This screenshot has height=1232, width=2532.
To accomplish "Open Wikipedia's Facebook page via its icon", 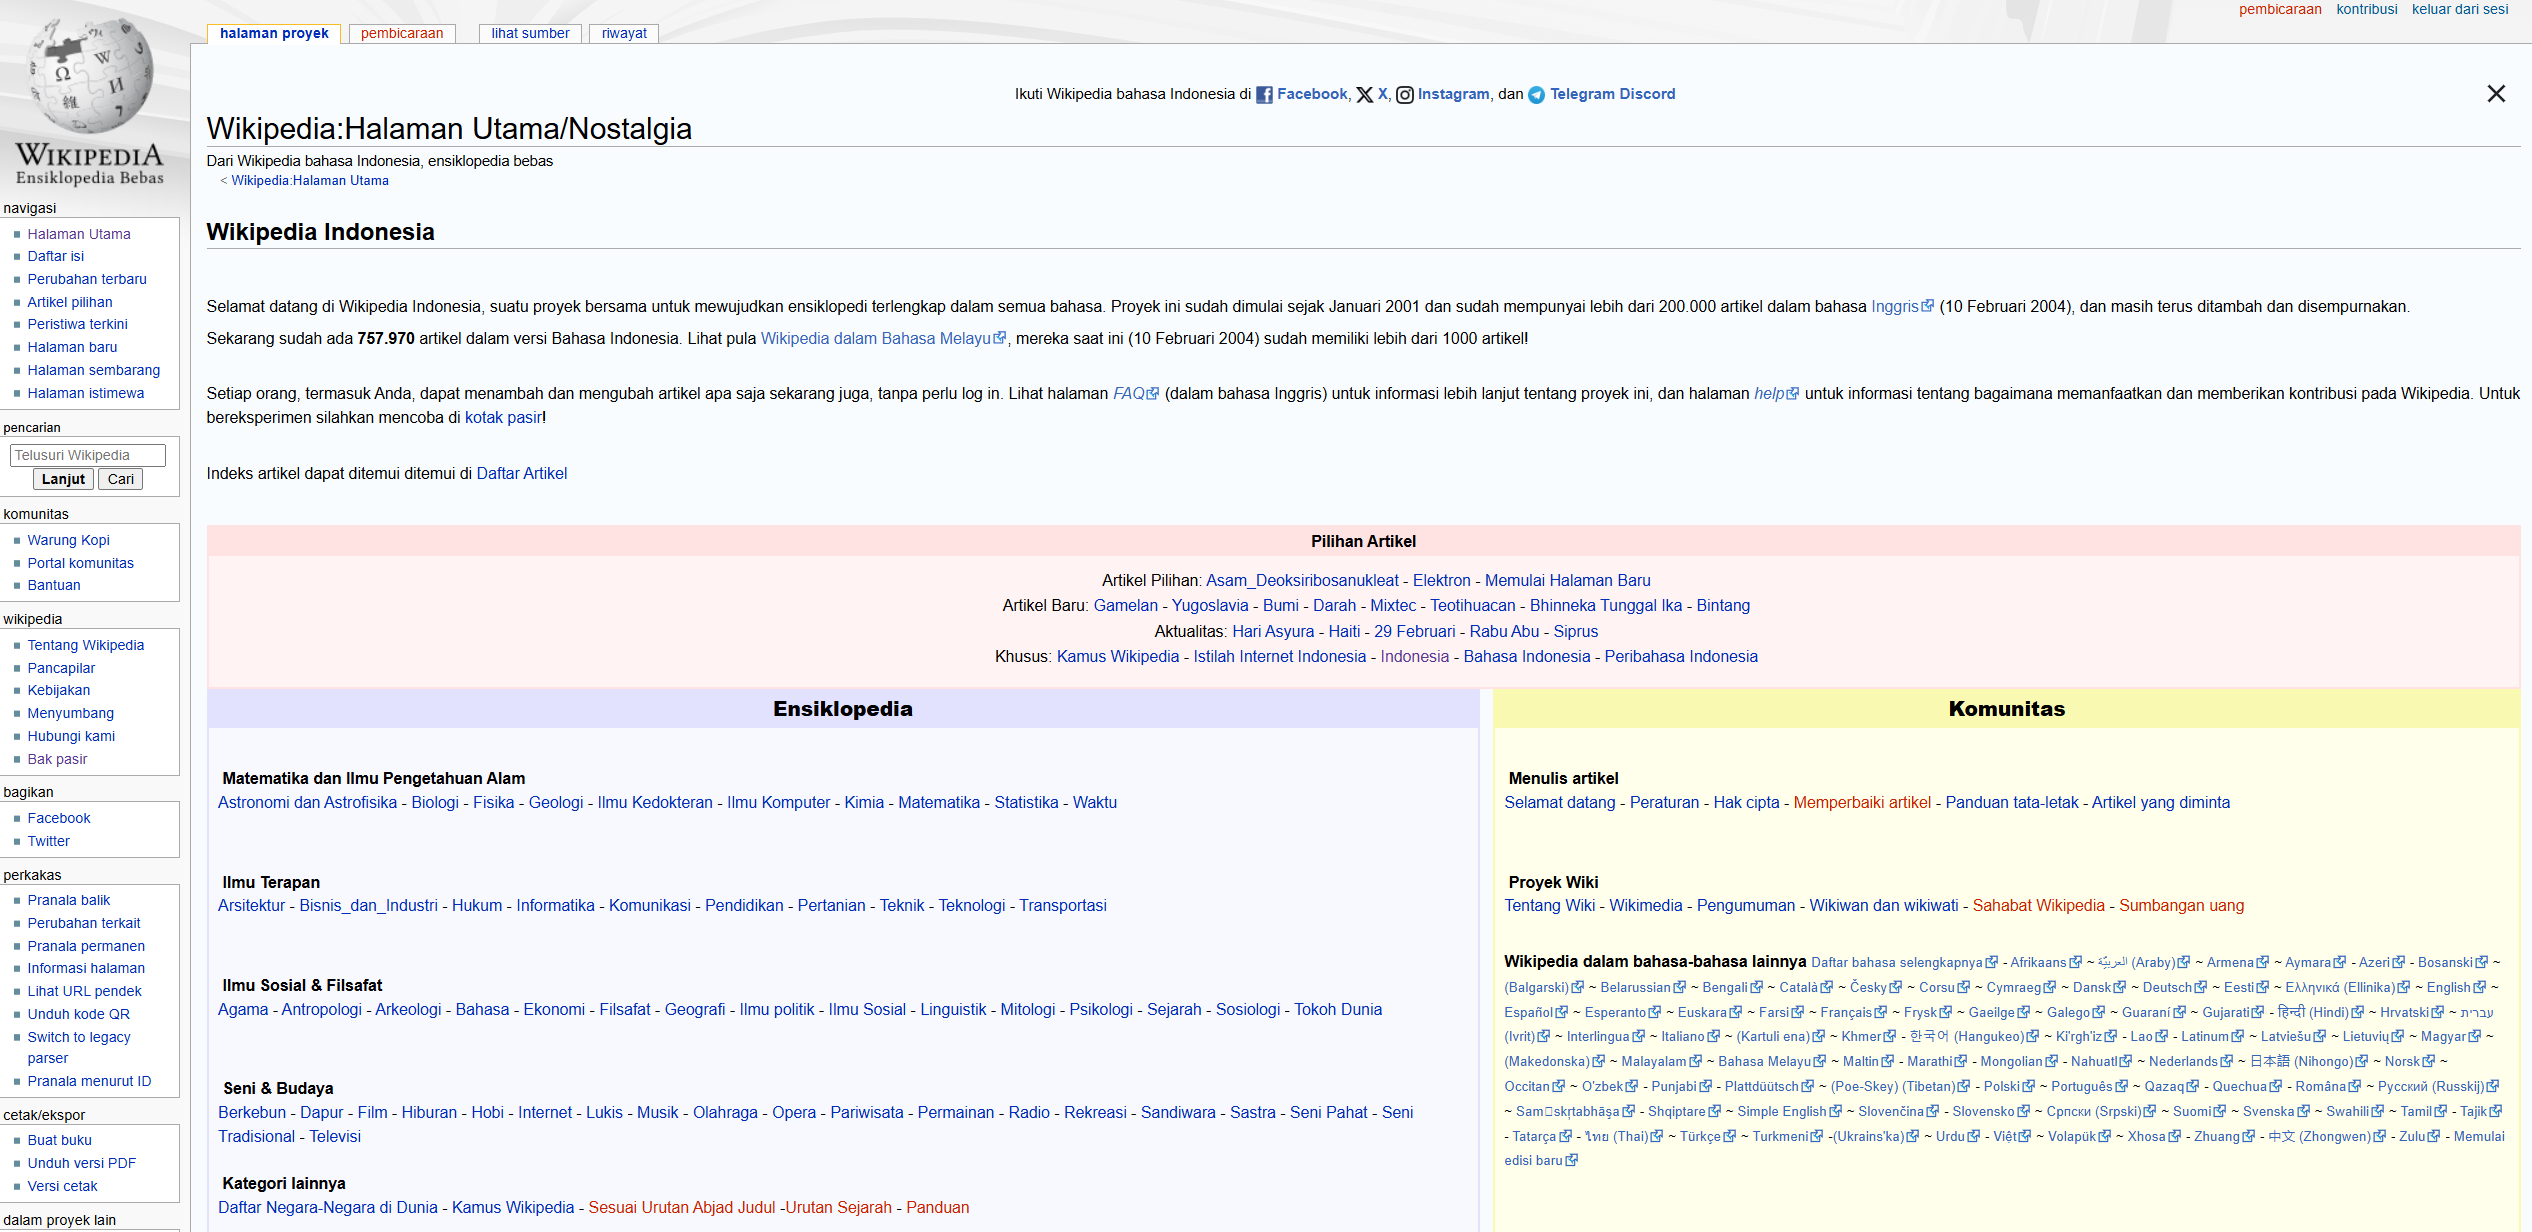I will (x=1264, y=94).
